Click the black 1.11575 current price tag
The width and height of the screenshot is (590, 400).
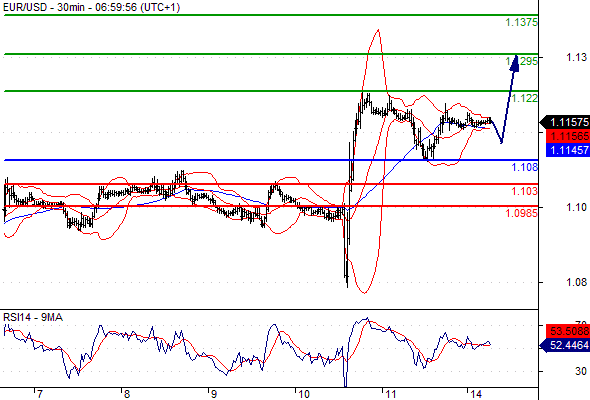[x=565, y=122]
